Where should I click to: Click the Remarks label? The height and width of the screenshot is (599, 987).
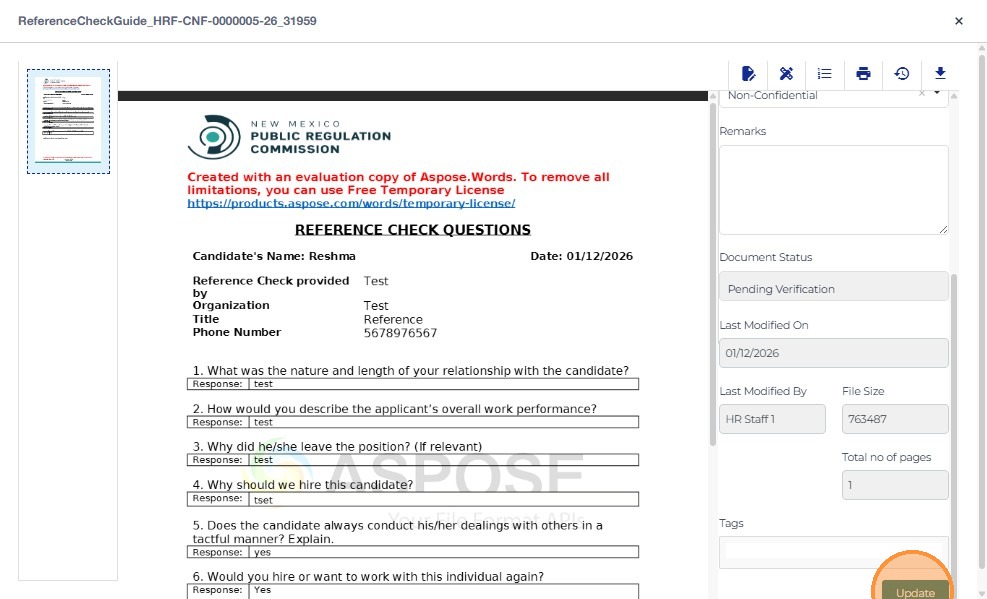743,131
